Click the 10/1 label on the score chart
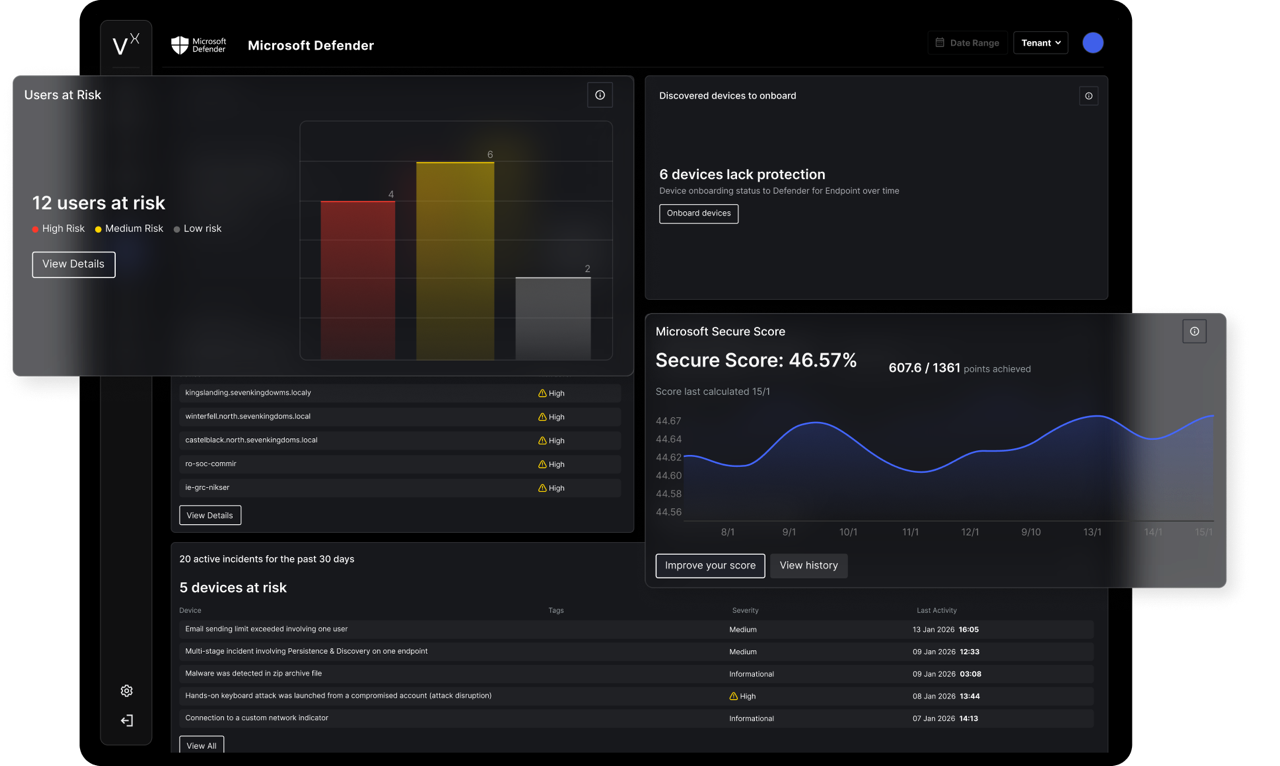 click(x=848, y=532)
